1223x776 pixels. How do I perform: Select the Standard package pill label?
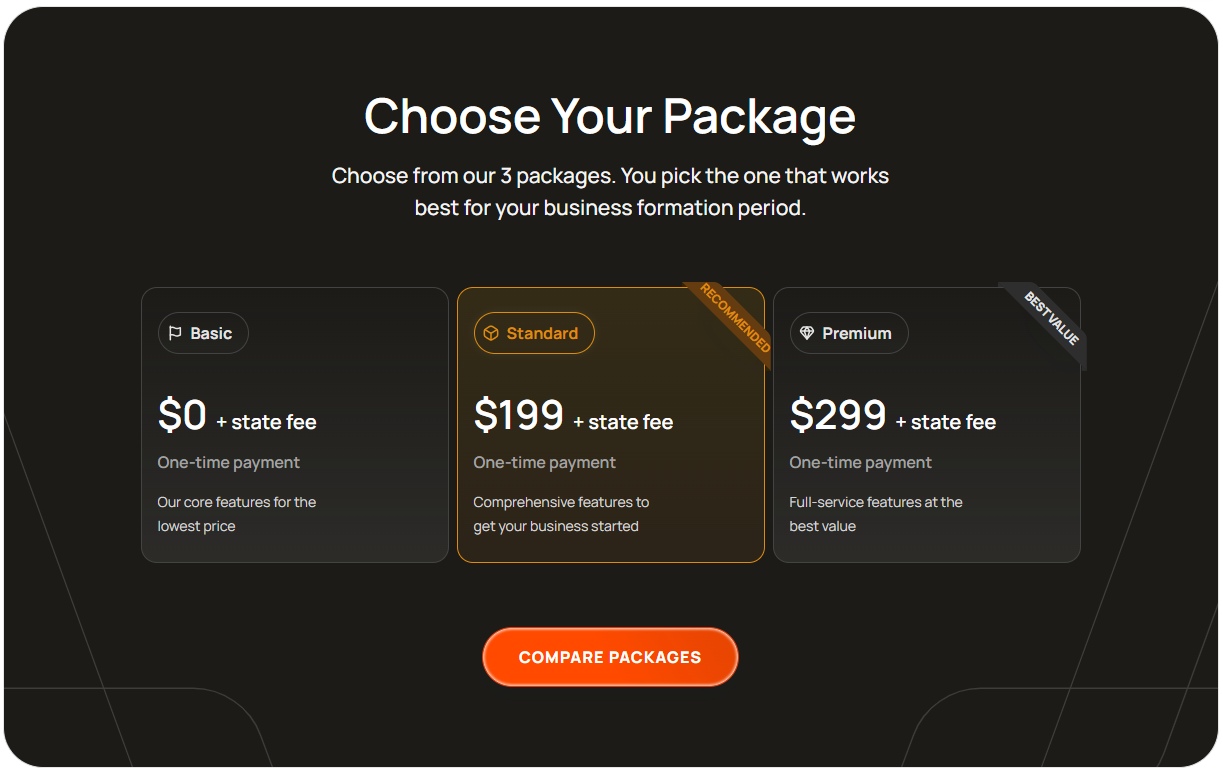(x=534, y=334)
